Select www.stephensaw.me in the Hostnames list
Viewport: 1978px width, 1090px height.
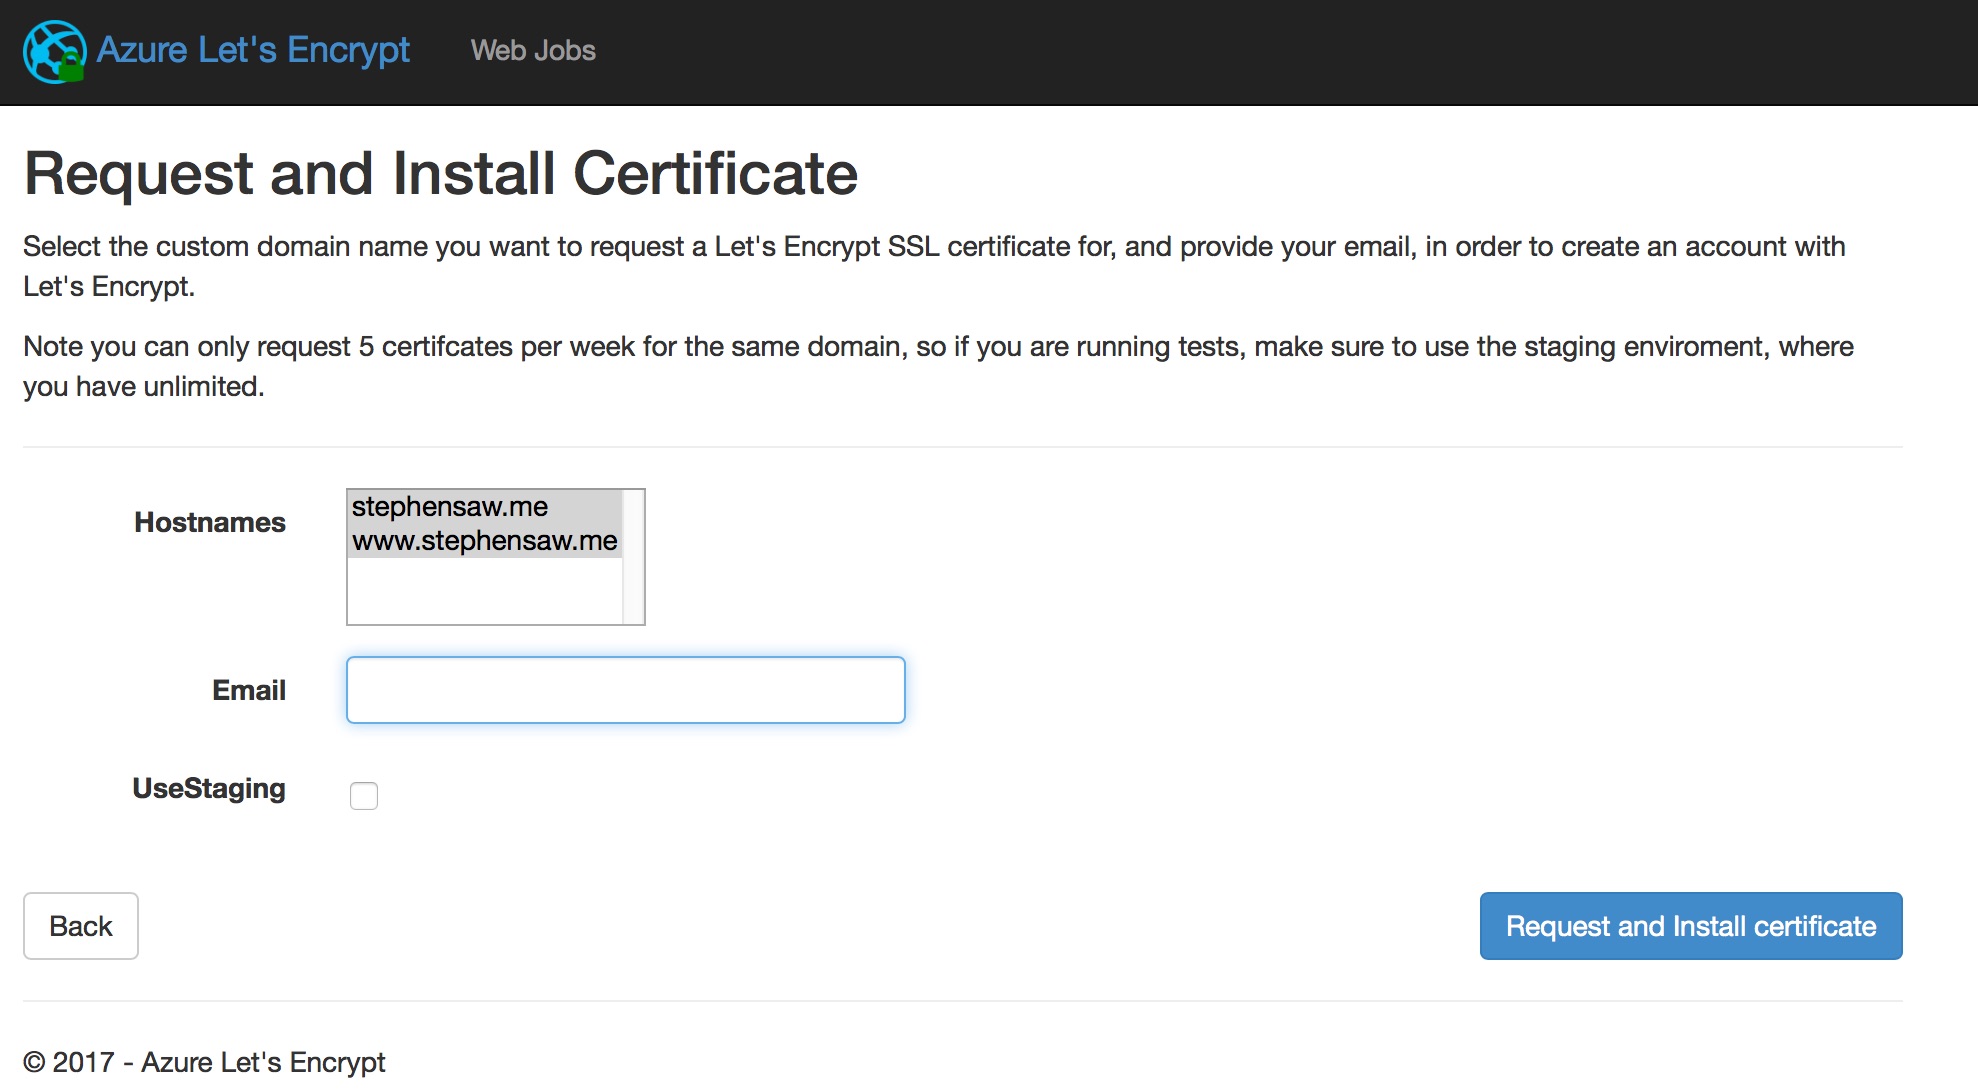pos(483,541)
